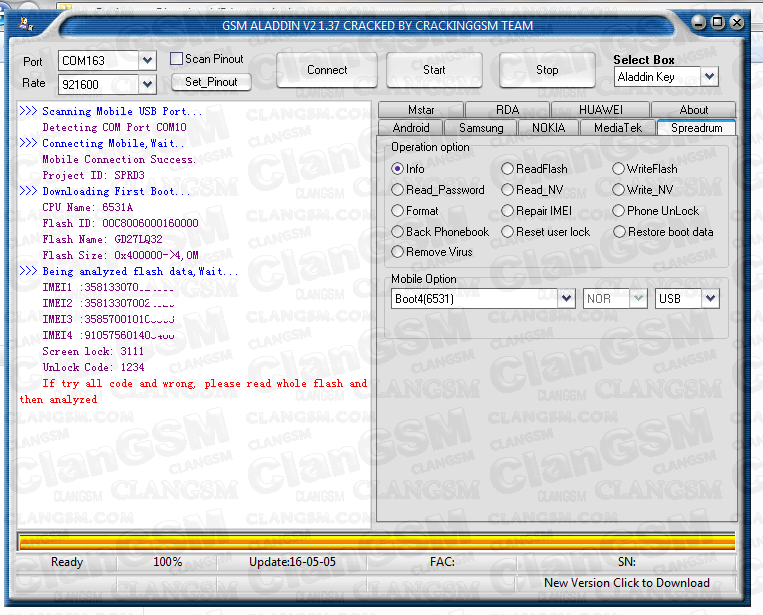This screenshot has width=763, height=615.
Task: Click 'Detecting COM Port COM10' log line
Action: tap(114, 127)
